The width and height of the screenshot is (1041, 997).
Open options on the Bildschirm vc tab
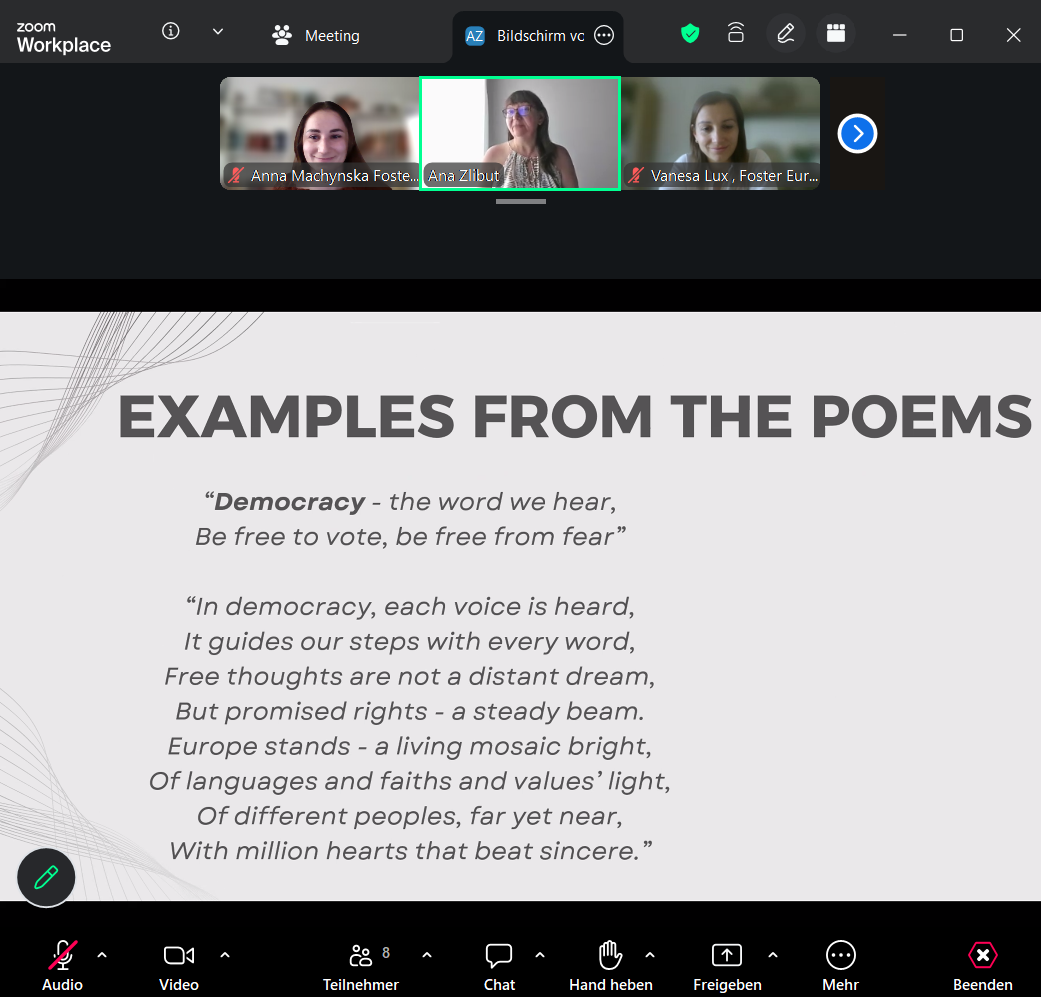(604, 35)
